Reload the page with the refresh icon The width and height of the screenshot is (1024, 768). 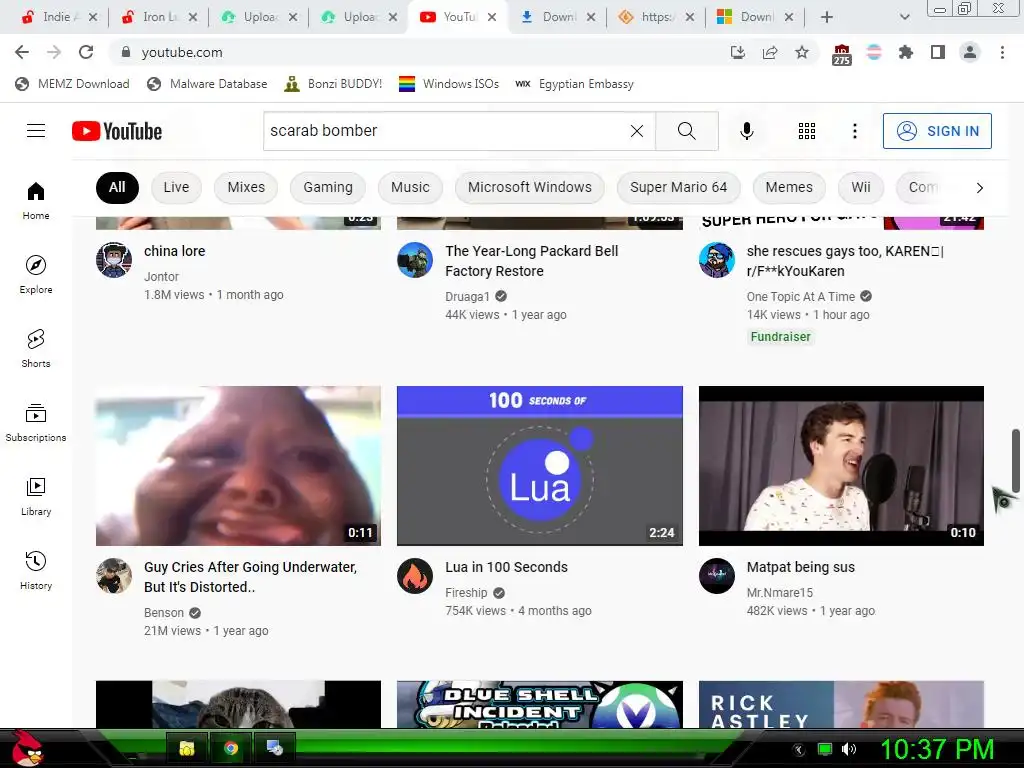[86, 52]
